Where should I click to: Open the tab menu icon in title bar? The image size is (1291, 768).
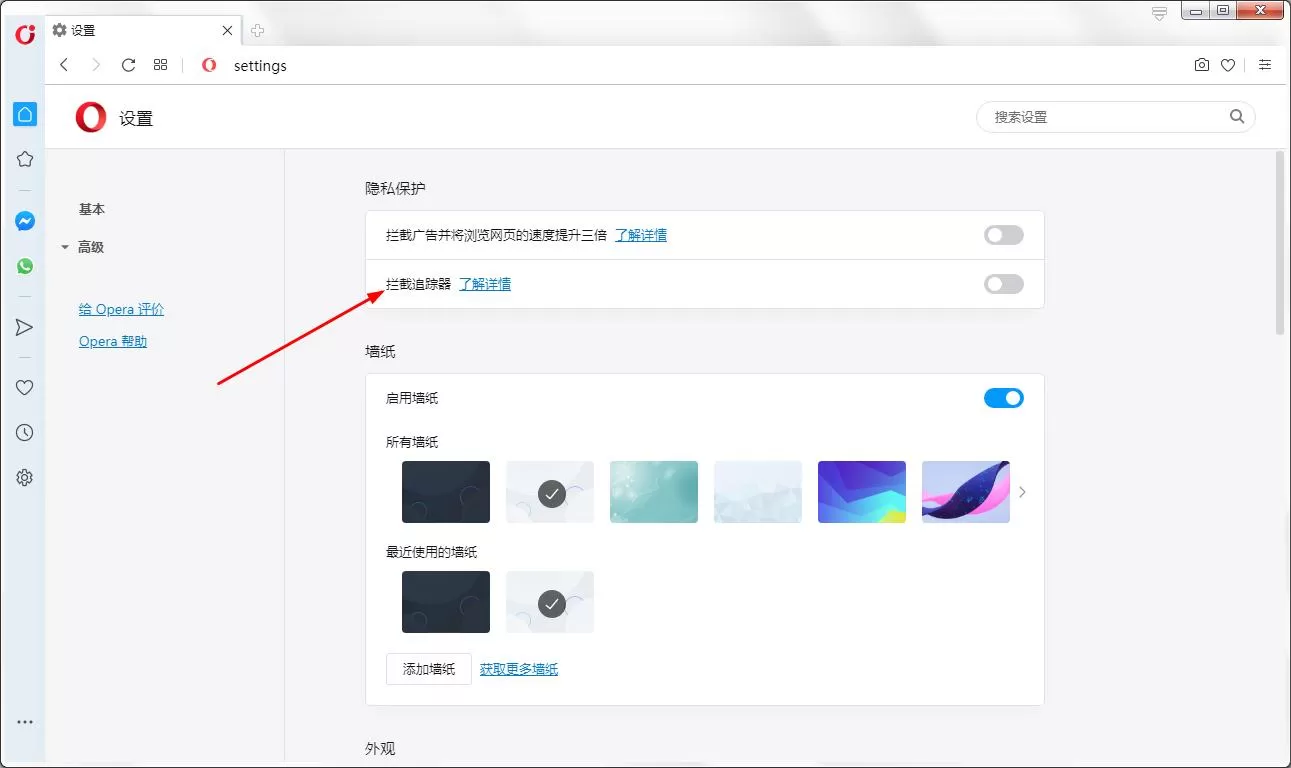[x=1159, y=13]
